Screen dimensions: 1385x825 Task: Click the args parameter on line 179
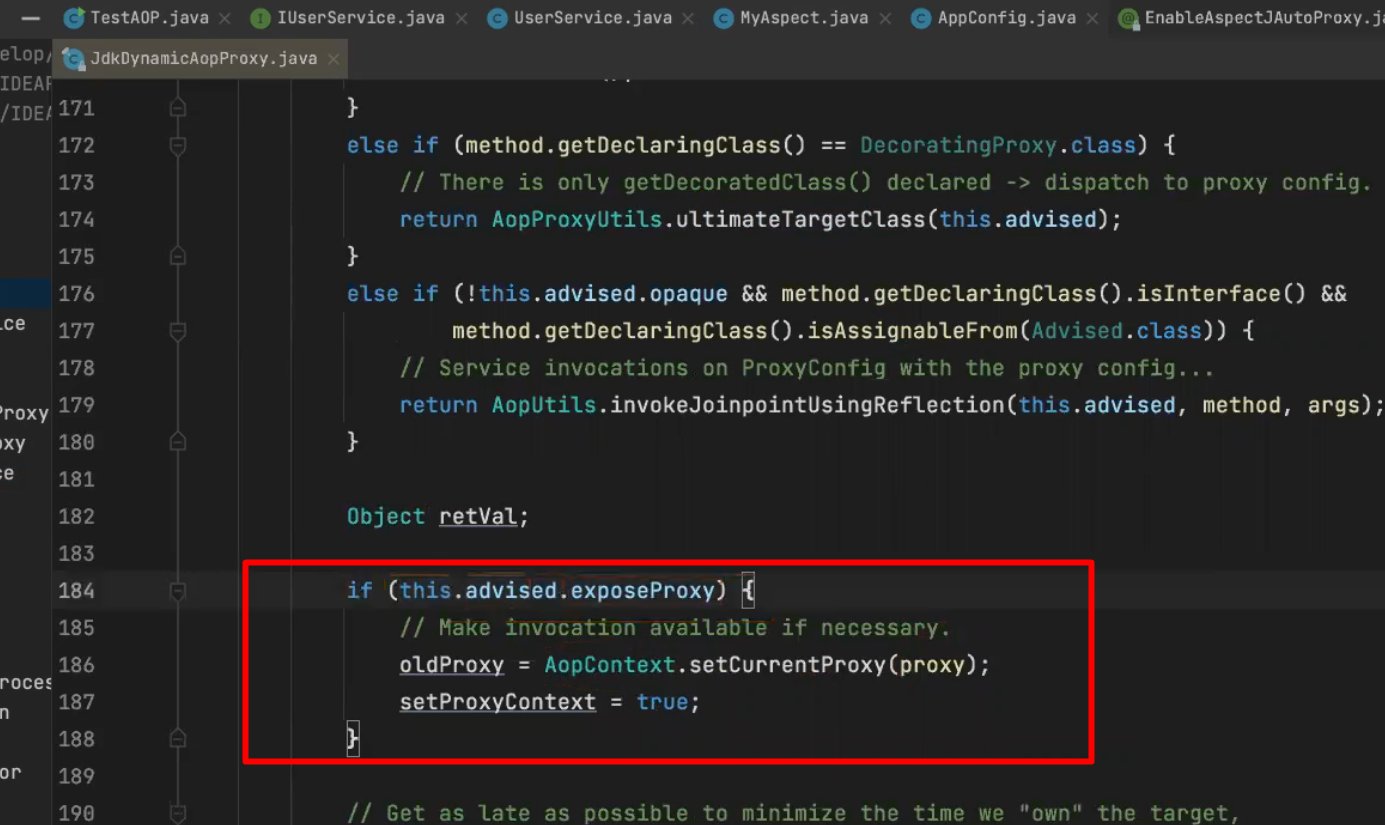tap(1334, 405)
